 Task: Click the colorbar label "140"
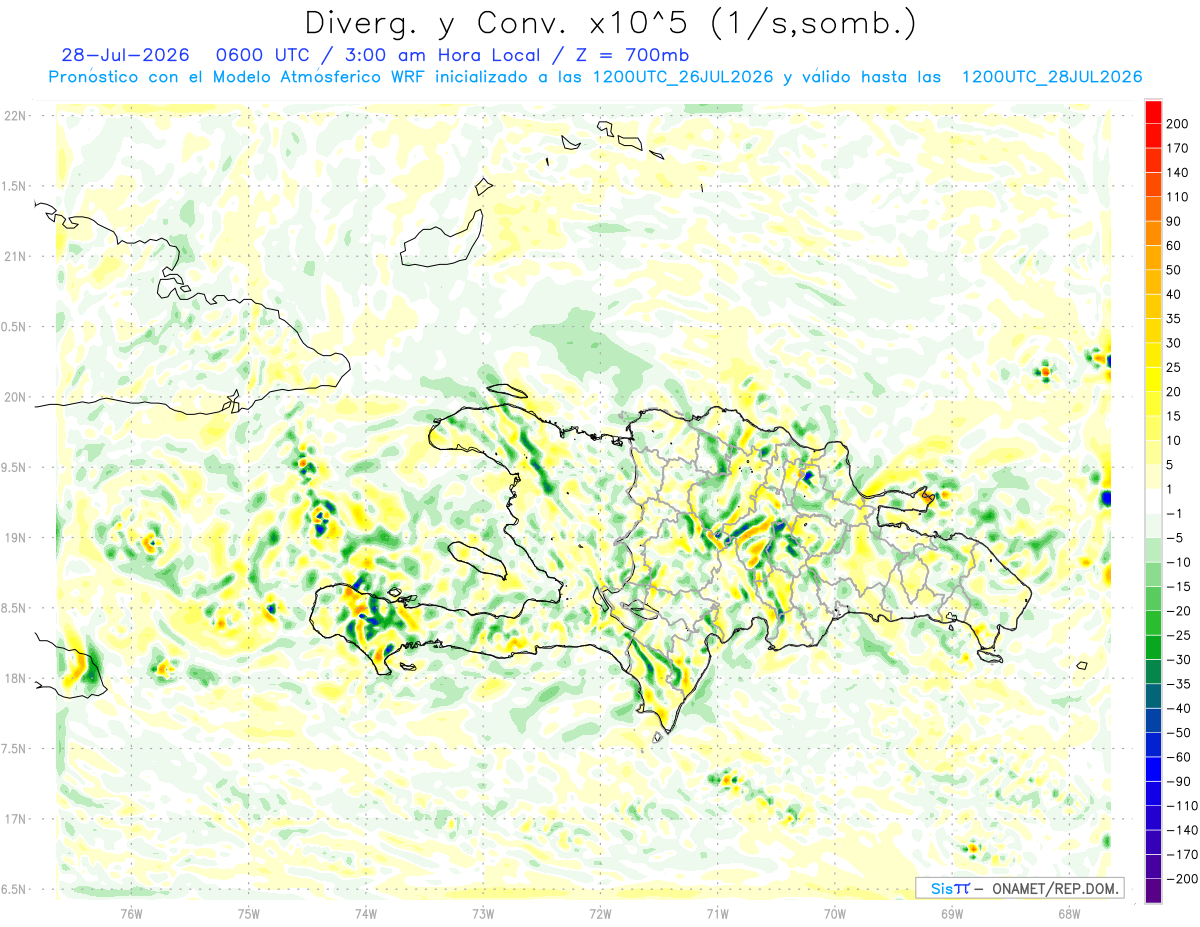click(1177, 173)
